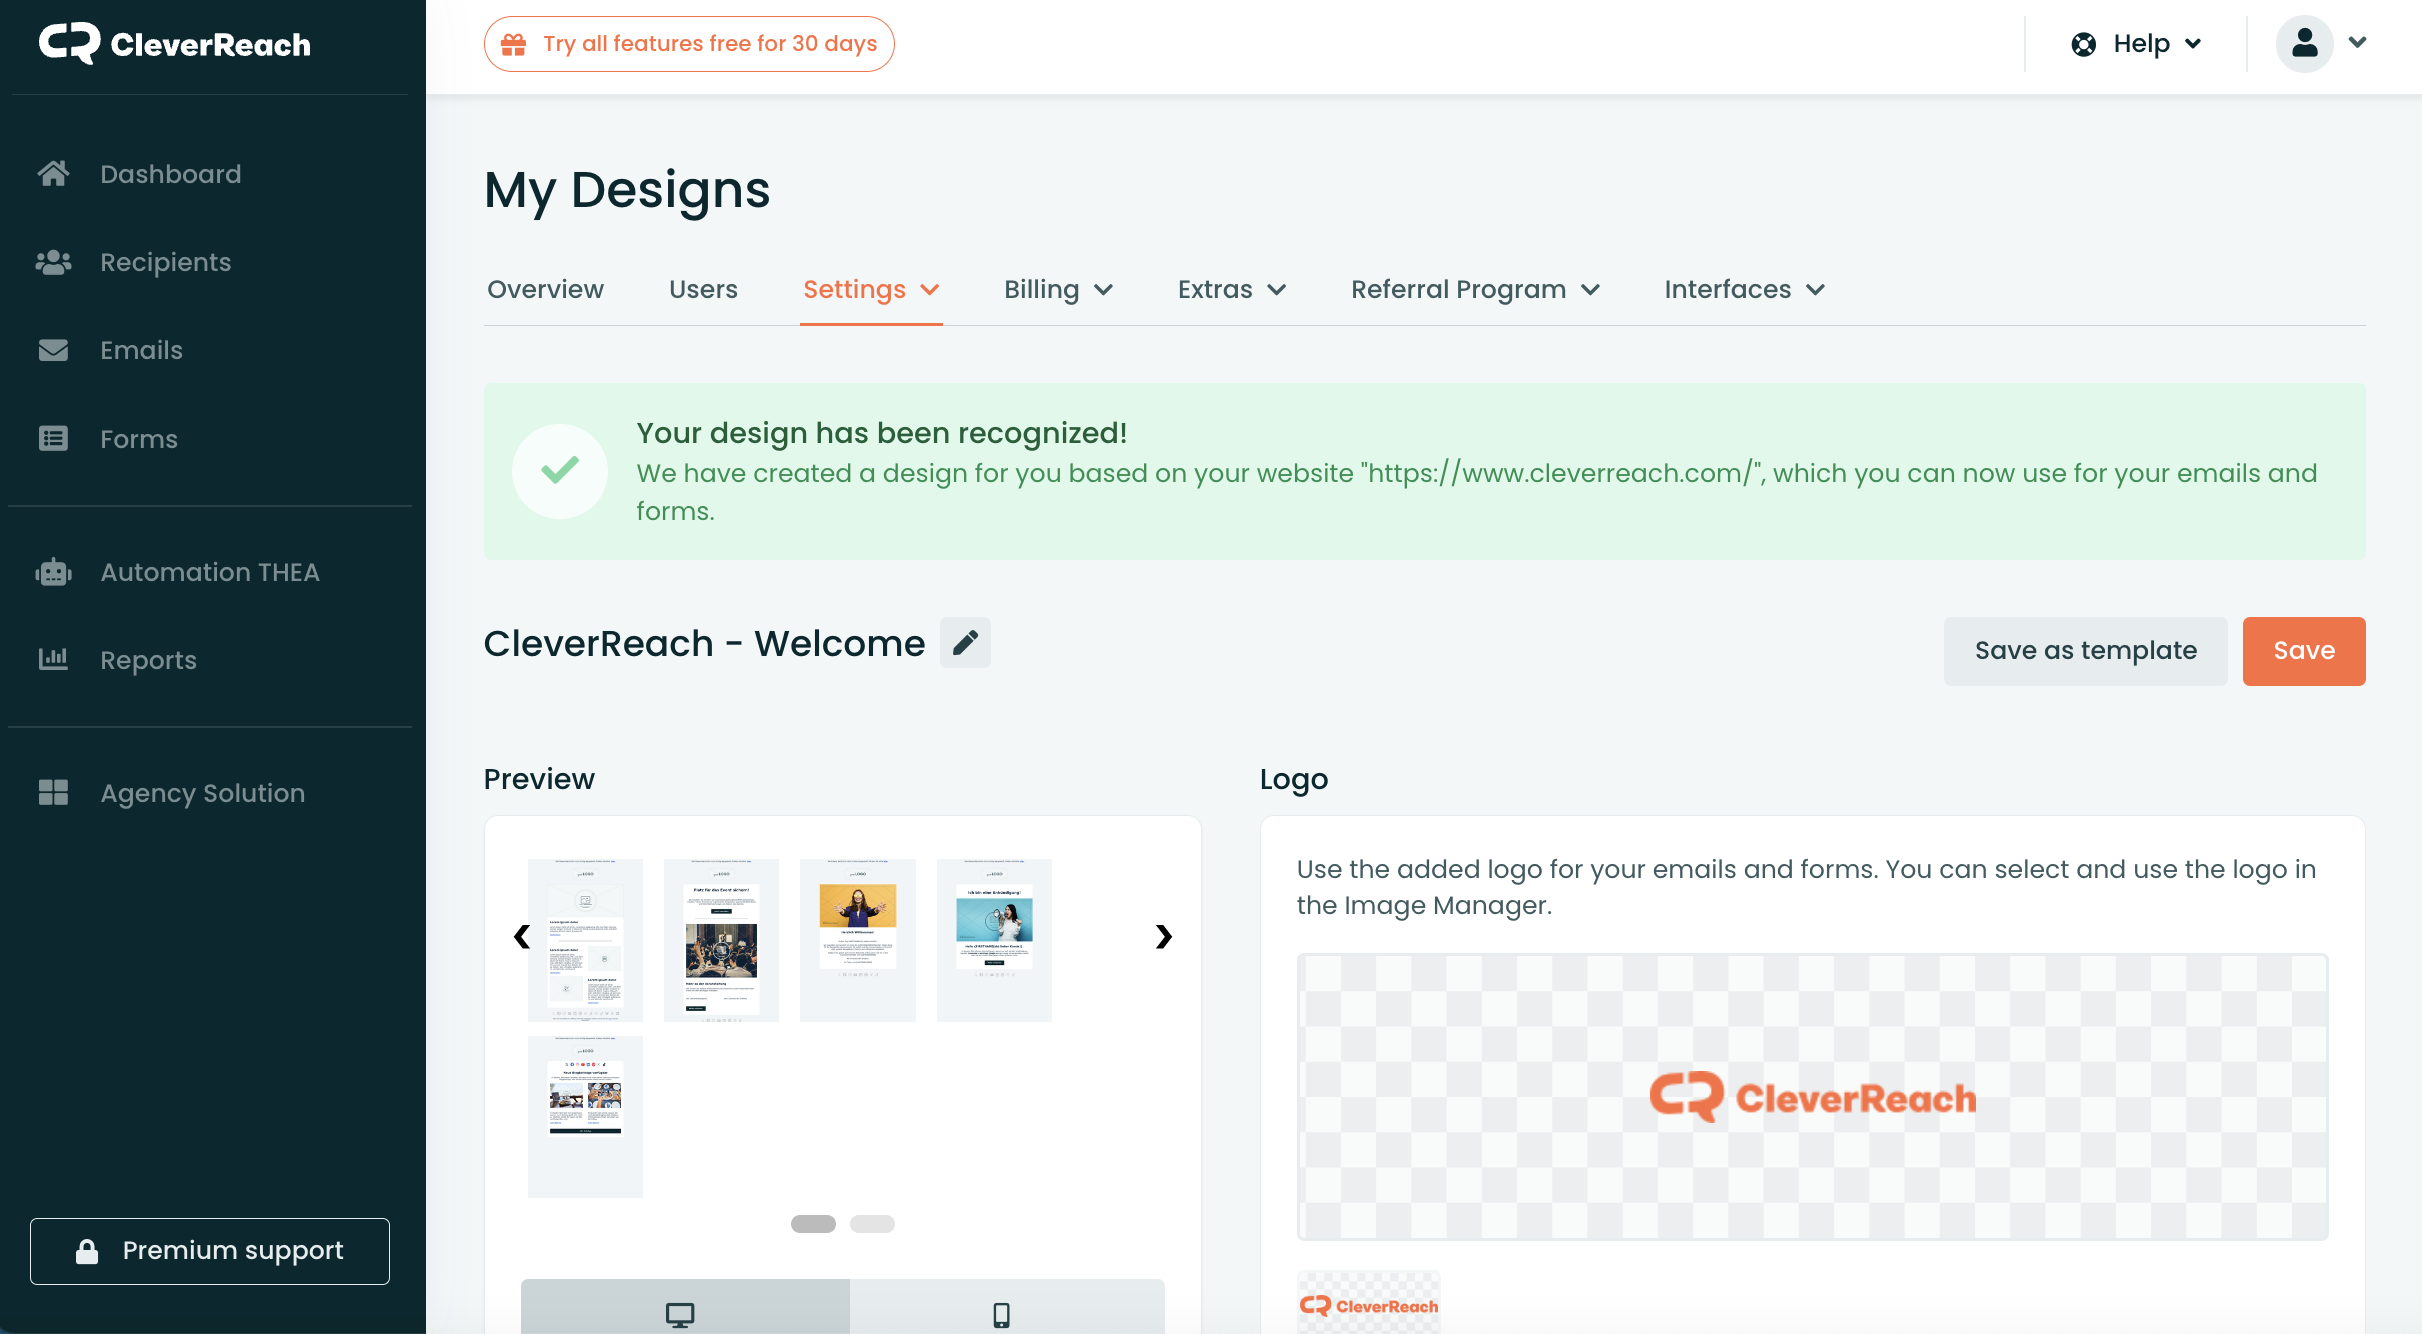Click the Reports chart icon

(53, 659)
